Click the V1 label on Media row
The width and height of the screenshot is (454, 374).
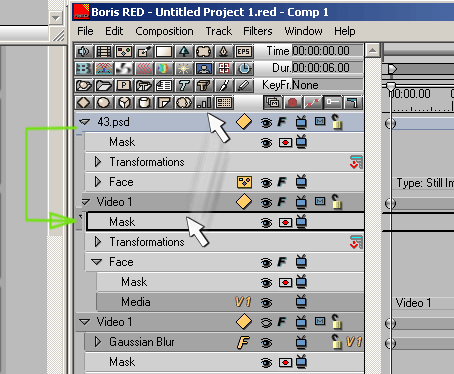pyautogui.click(x=243, y=302)
